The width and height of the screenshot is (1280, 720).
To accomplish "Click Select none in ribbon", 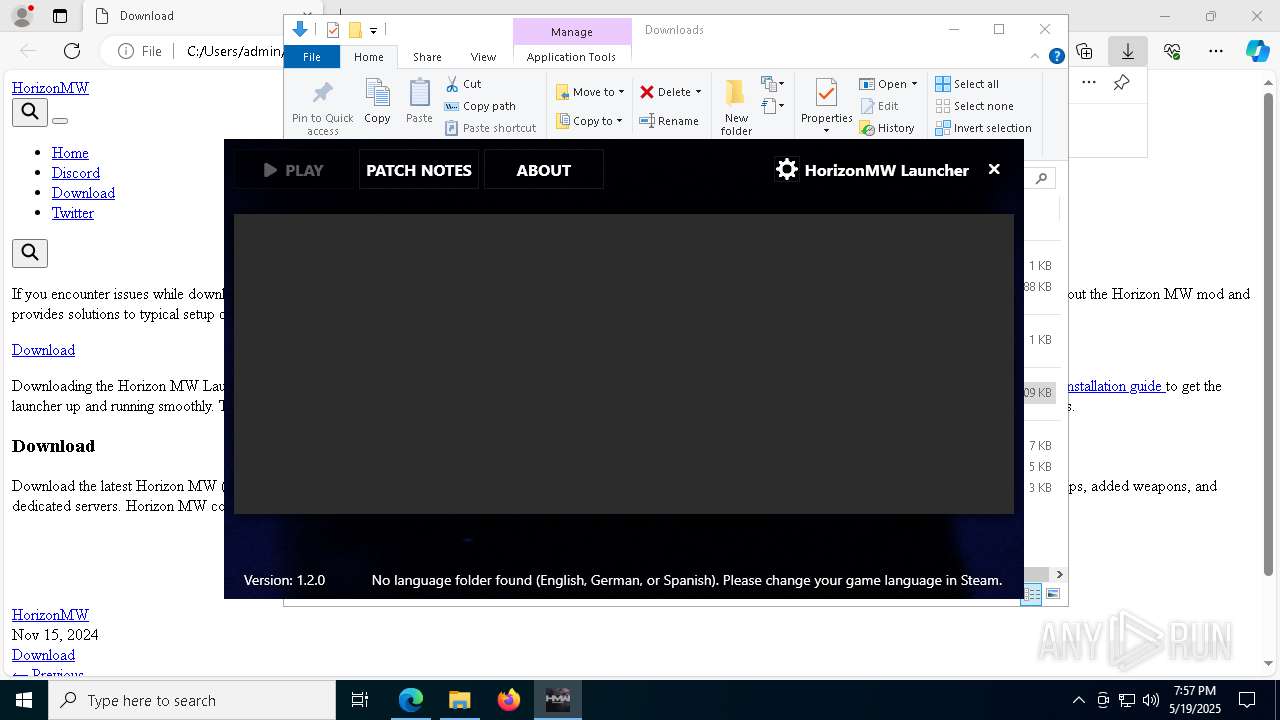I will pos(974,106).
